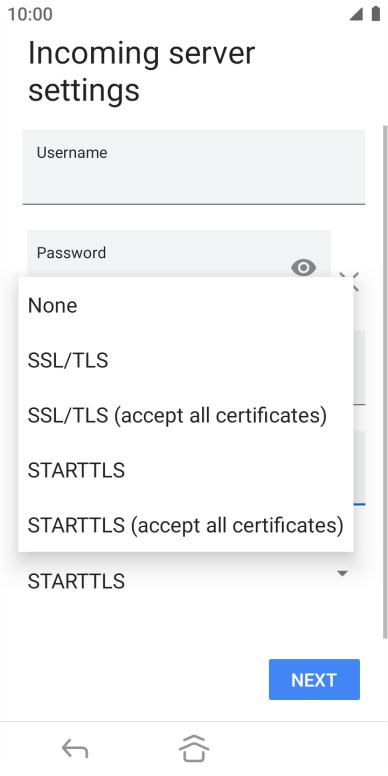388x776 pixels.
Task: Tap the home navigation icon
Action: 194,748
